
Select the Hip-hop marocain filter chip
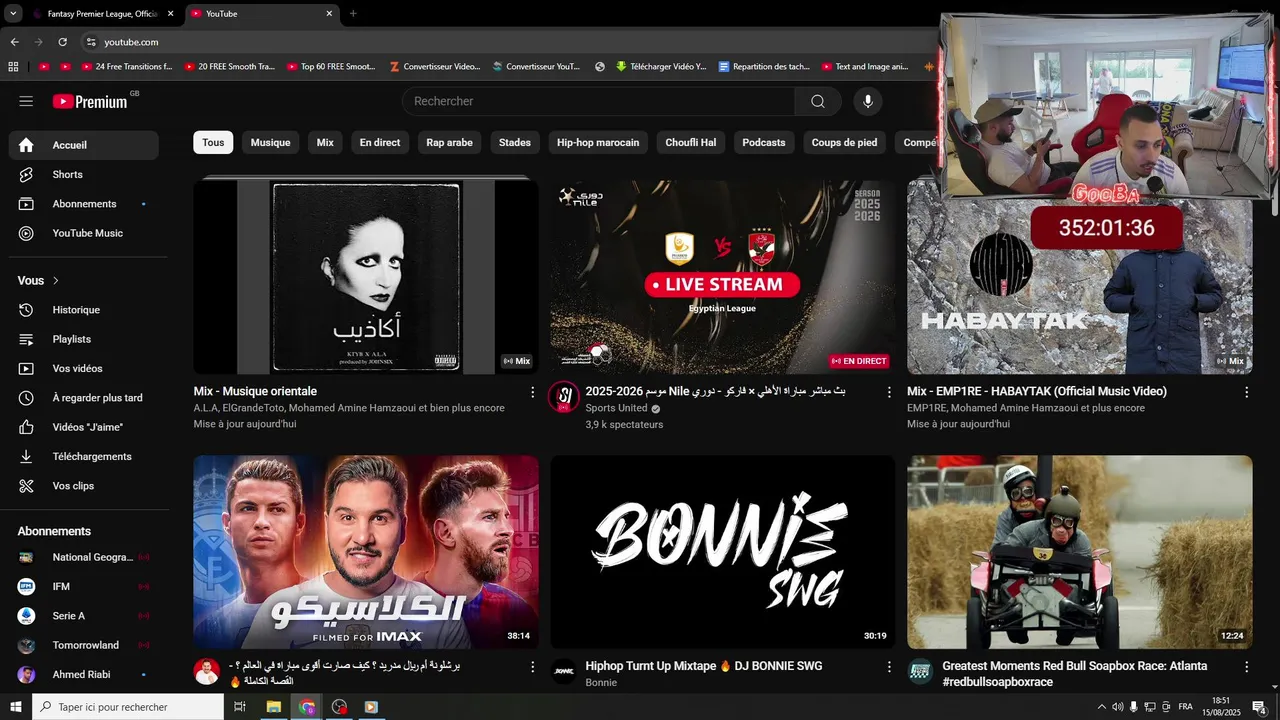(x=598, y=142)
